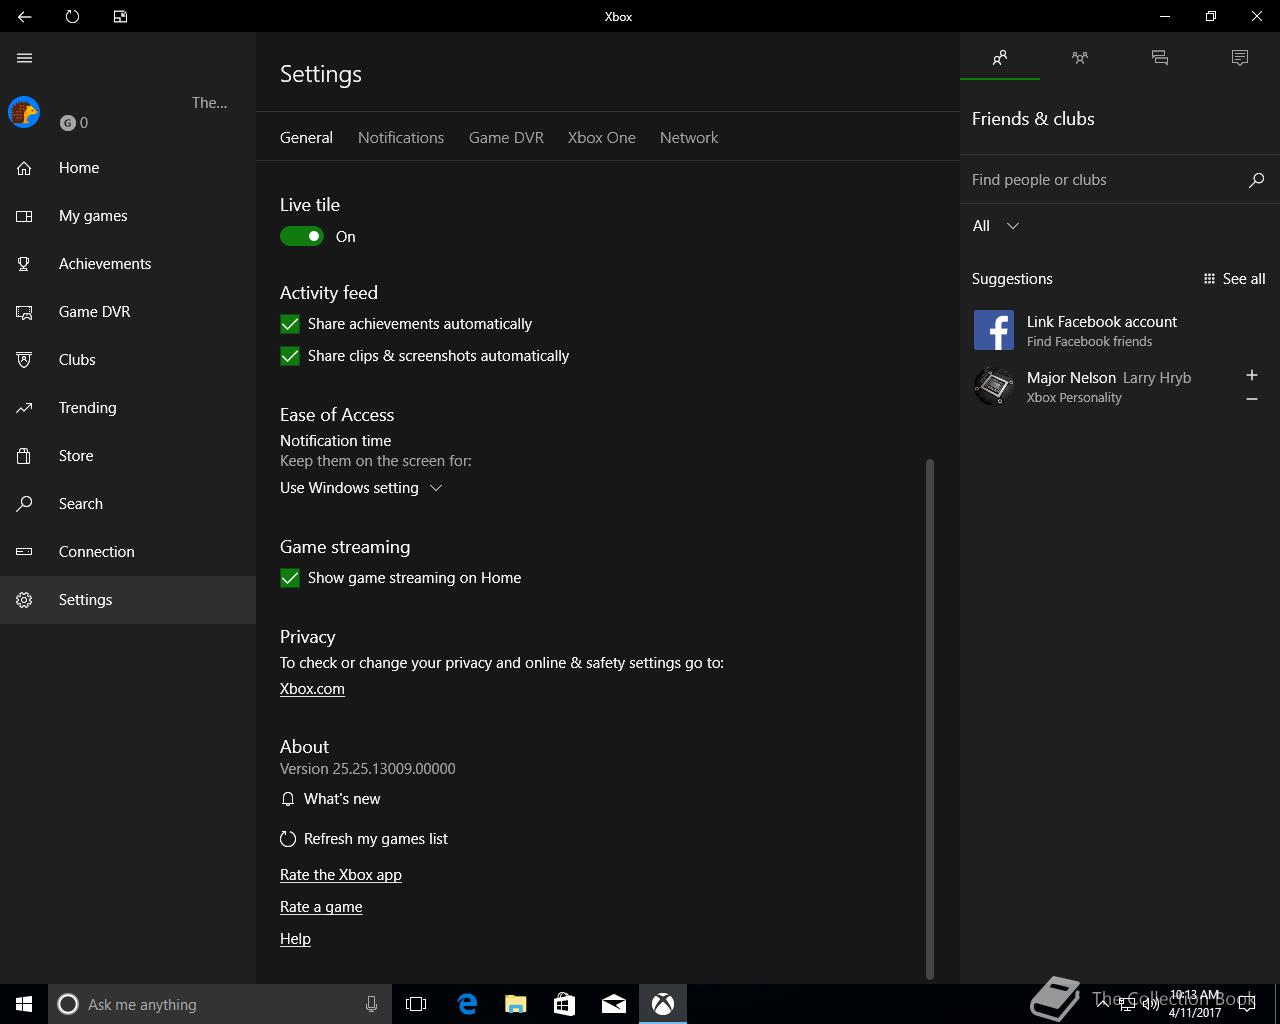Viewport: 1280px width, 1024px height.
Task: Open Store bag item
Action: click(128, 456)
